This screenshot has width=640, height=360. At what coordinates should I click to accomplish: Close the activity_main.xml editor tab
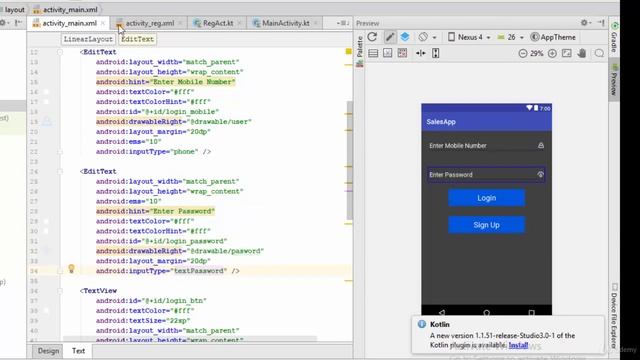[x=103, y=23]
